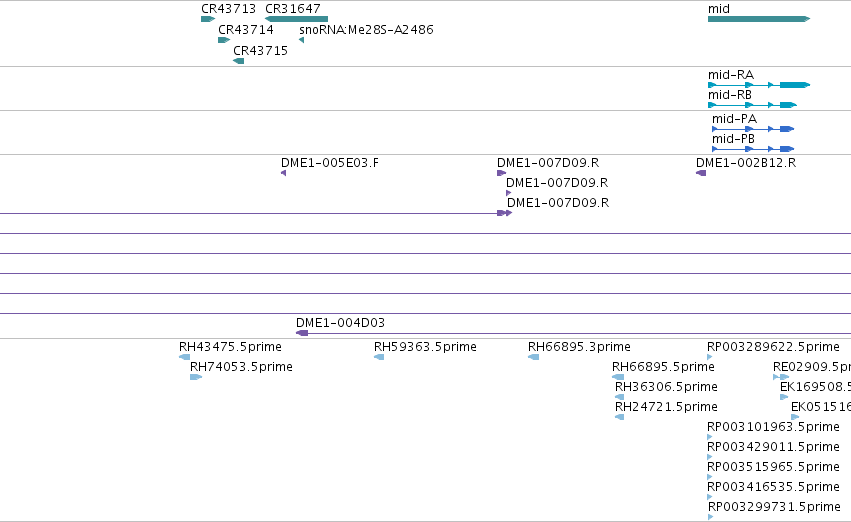The width and height of the screenshot is (851, 522).
Task: Click the RH36306.5prime feature label
Action: (x=666, y=387)
